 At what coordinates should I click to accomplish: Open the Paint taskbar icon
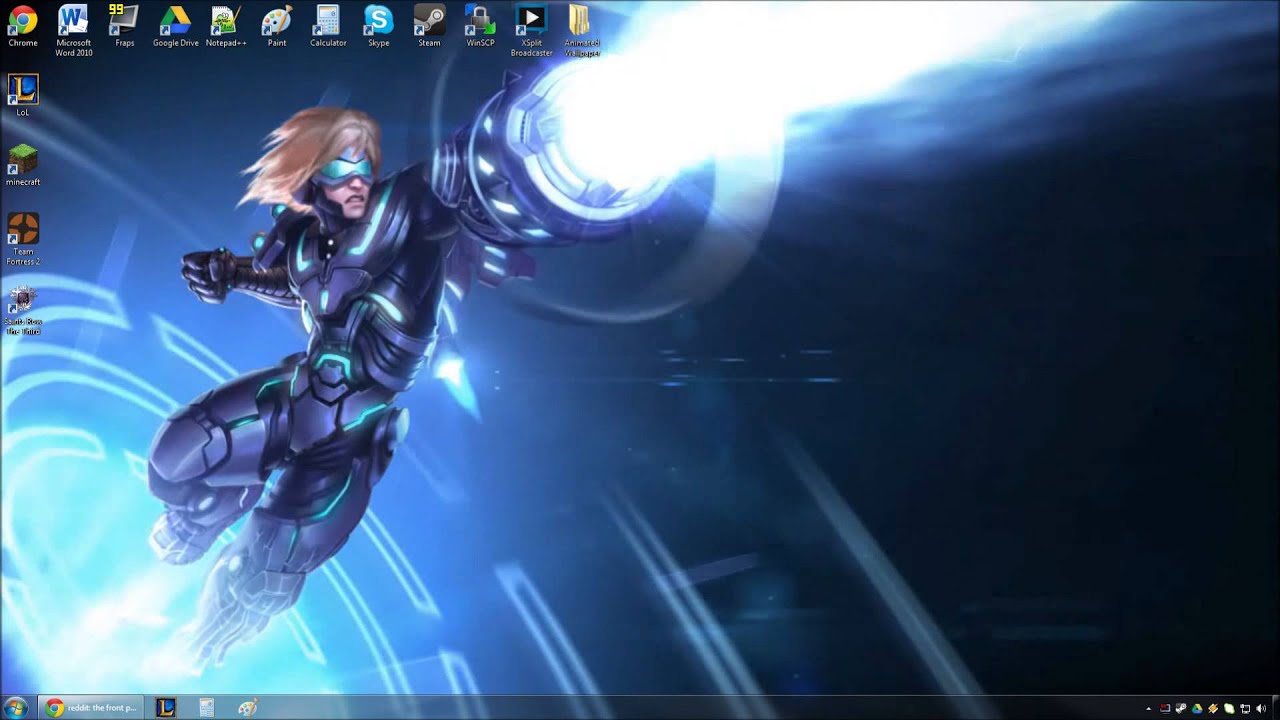tap(247, 708)
